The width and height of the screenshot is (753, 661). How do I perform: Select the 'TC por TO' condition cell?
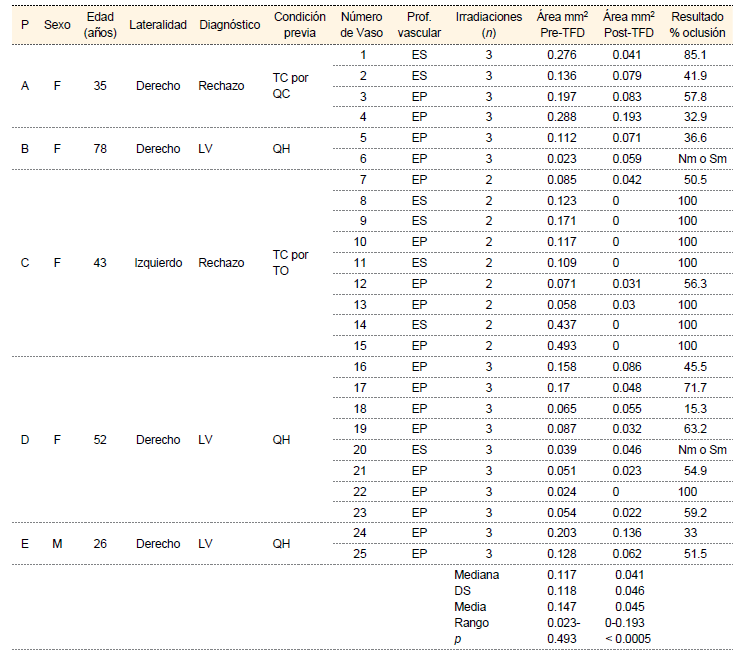point(291,263)
